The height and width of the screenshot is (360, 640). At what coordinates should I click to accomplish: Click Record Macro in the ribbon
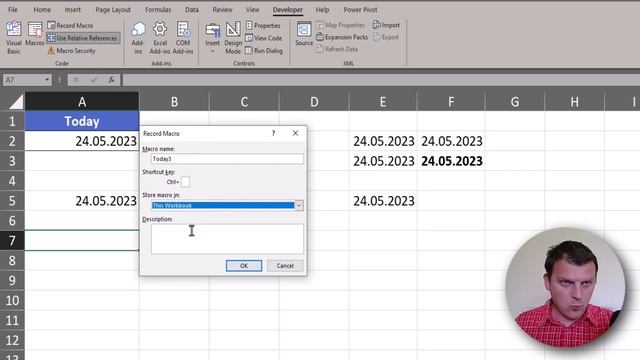[70, 25]
